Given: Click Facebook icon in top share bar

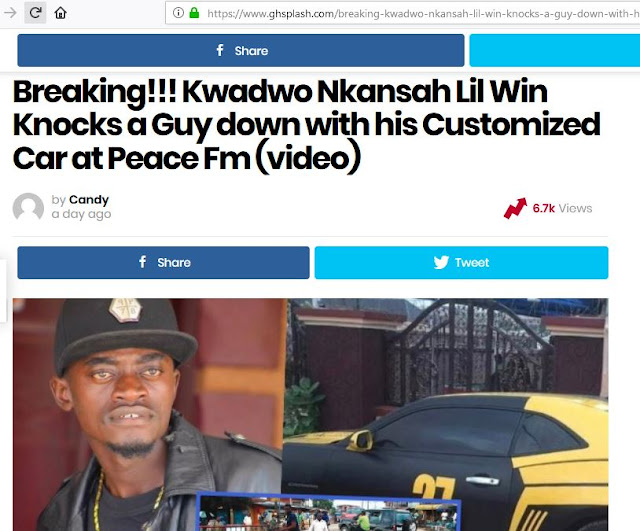Looking at the screenshot, I should click(220, 50).
